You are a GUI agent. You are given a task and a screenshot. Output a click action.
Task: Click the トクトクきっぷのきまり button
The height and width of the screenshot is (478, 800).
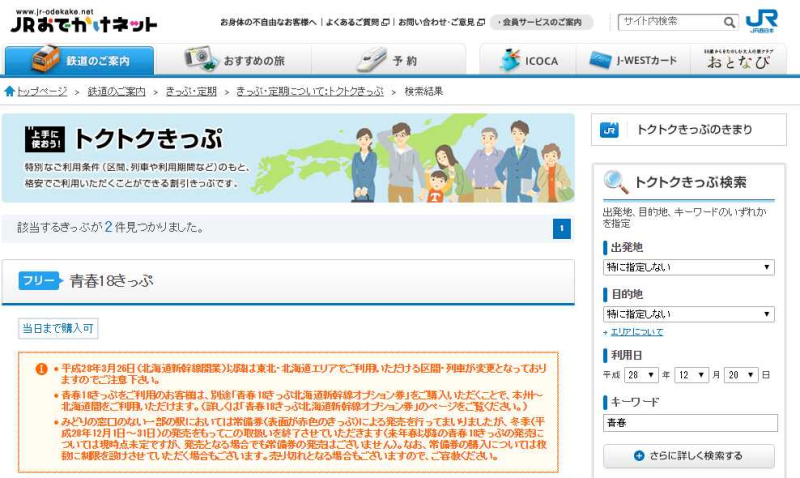pyautogui.click(x=689, y=130)
